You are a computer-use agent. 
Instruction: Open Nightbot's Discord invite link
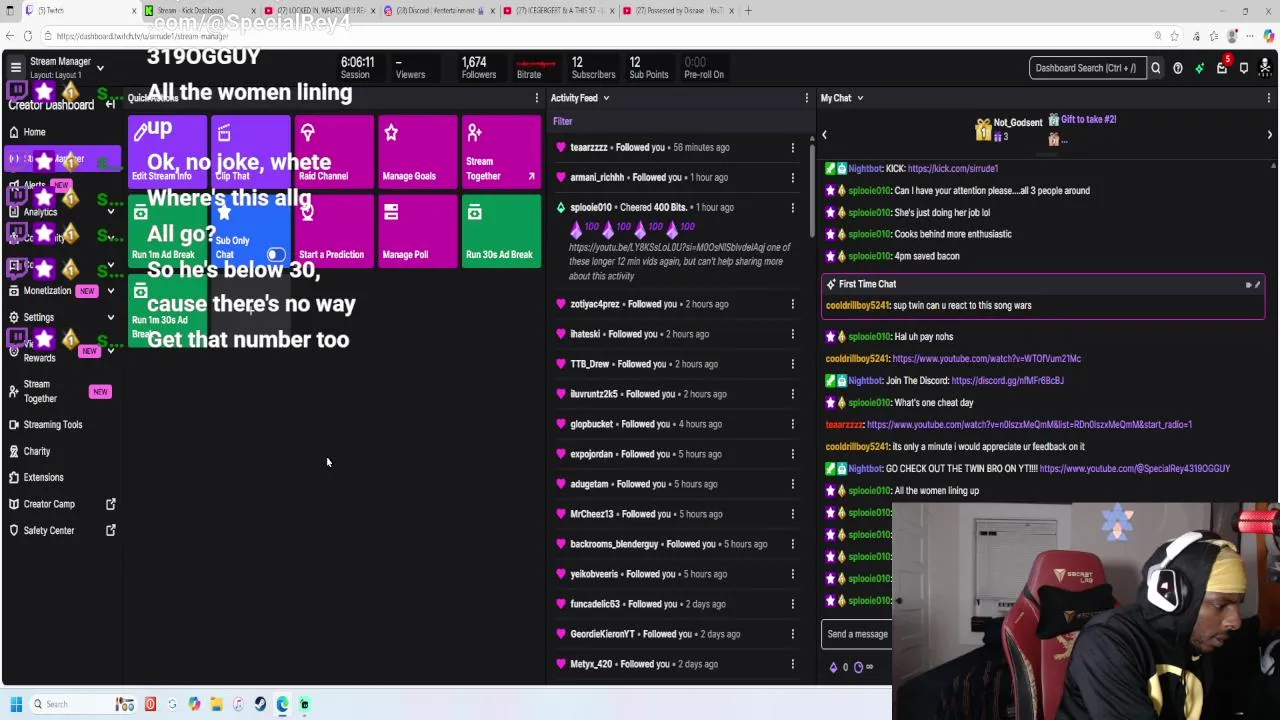point(1007,381)
